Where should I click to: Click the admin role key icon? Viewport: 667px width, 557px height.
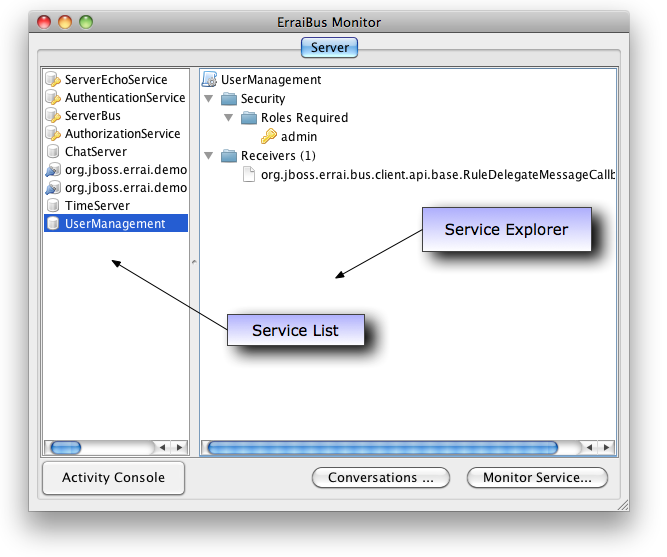[269, 137]
